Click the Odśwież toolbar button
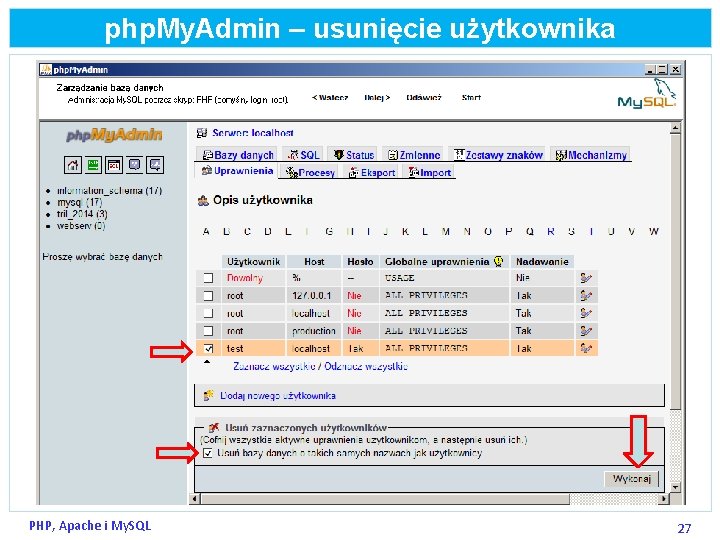This screenshot has width=720, height=540. point(424,97)
